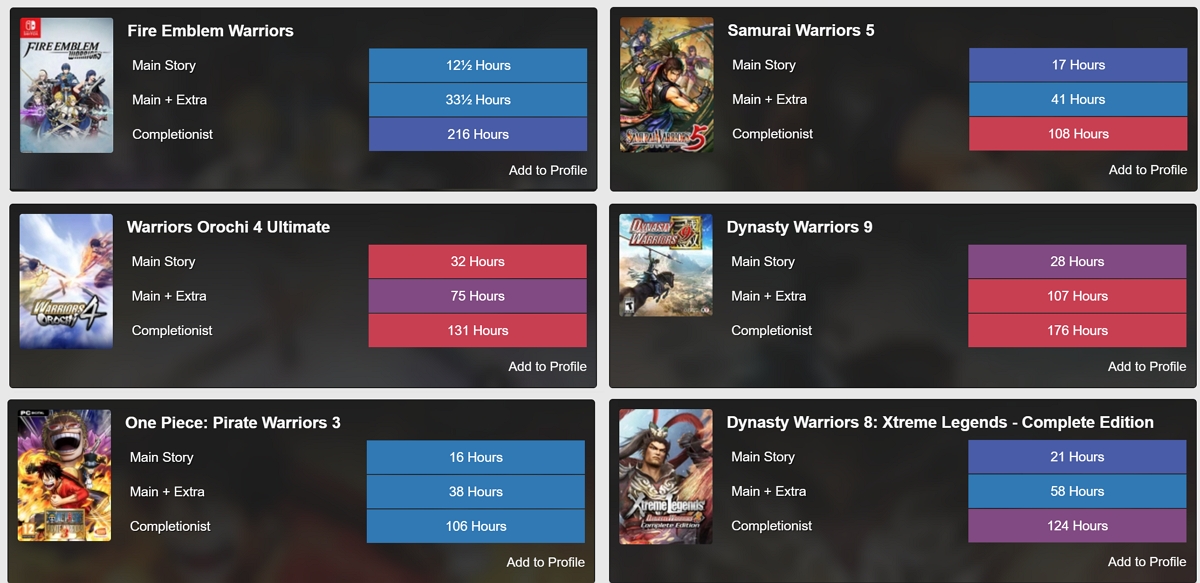Screen dimensions: 1200x583
Task: Select the 21 Hours main story bar
Action: [1077, 457]
